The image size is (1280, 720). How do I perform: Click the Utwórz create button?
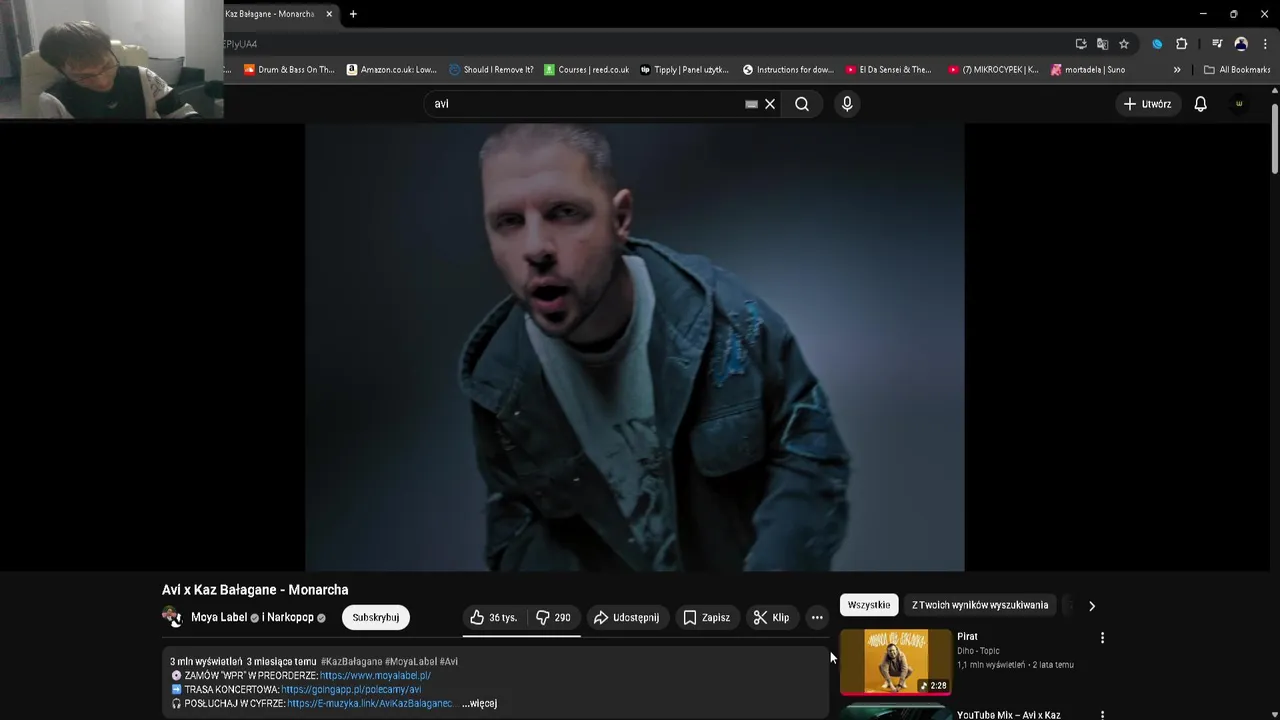[1147, 104]
